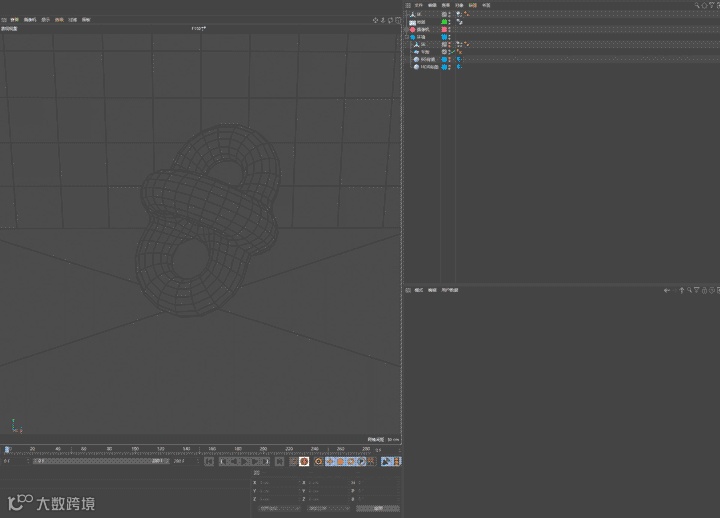Click the X position field in Coordinates
Viewport: 720px width, 518px height.
pos(275,483)
